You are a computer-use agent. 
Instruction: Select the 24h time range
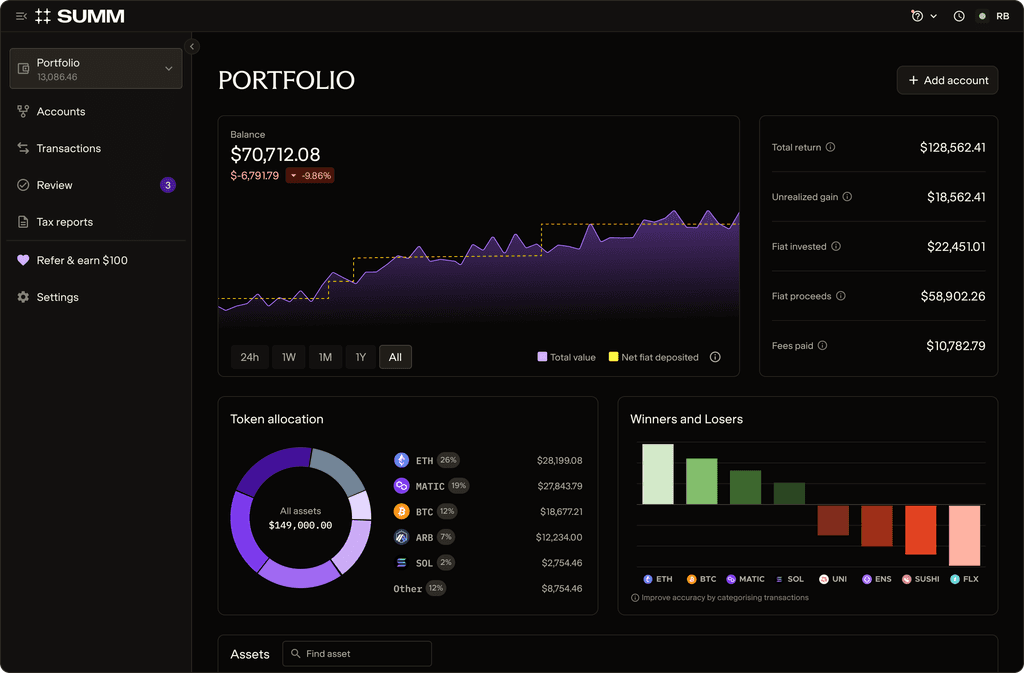point(249,357)
